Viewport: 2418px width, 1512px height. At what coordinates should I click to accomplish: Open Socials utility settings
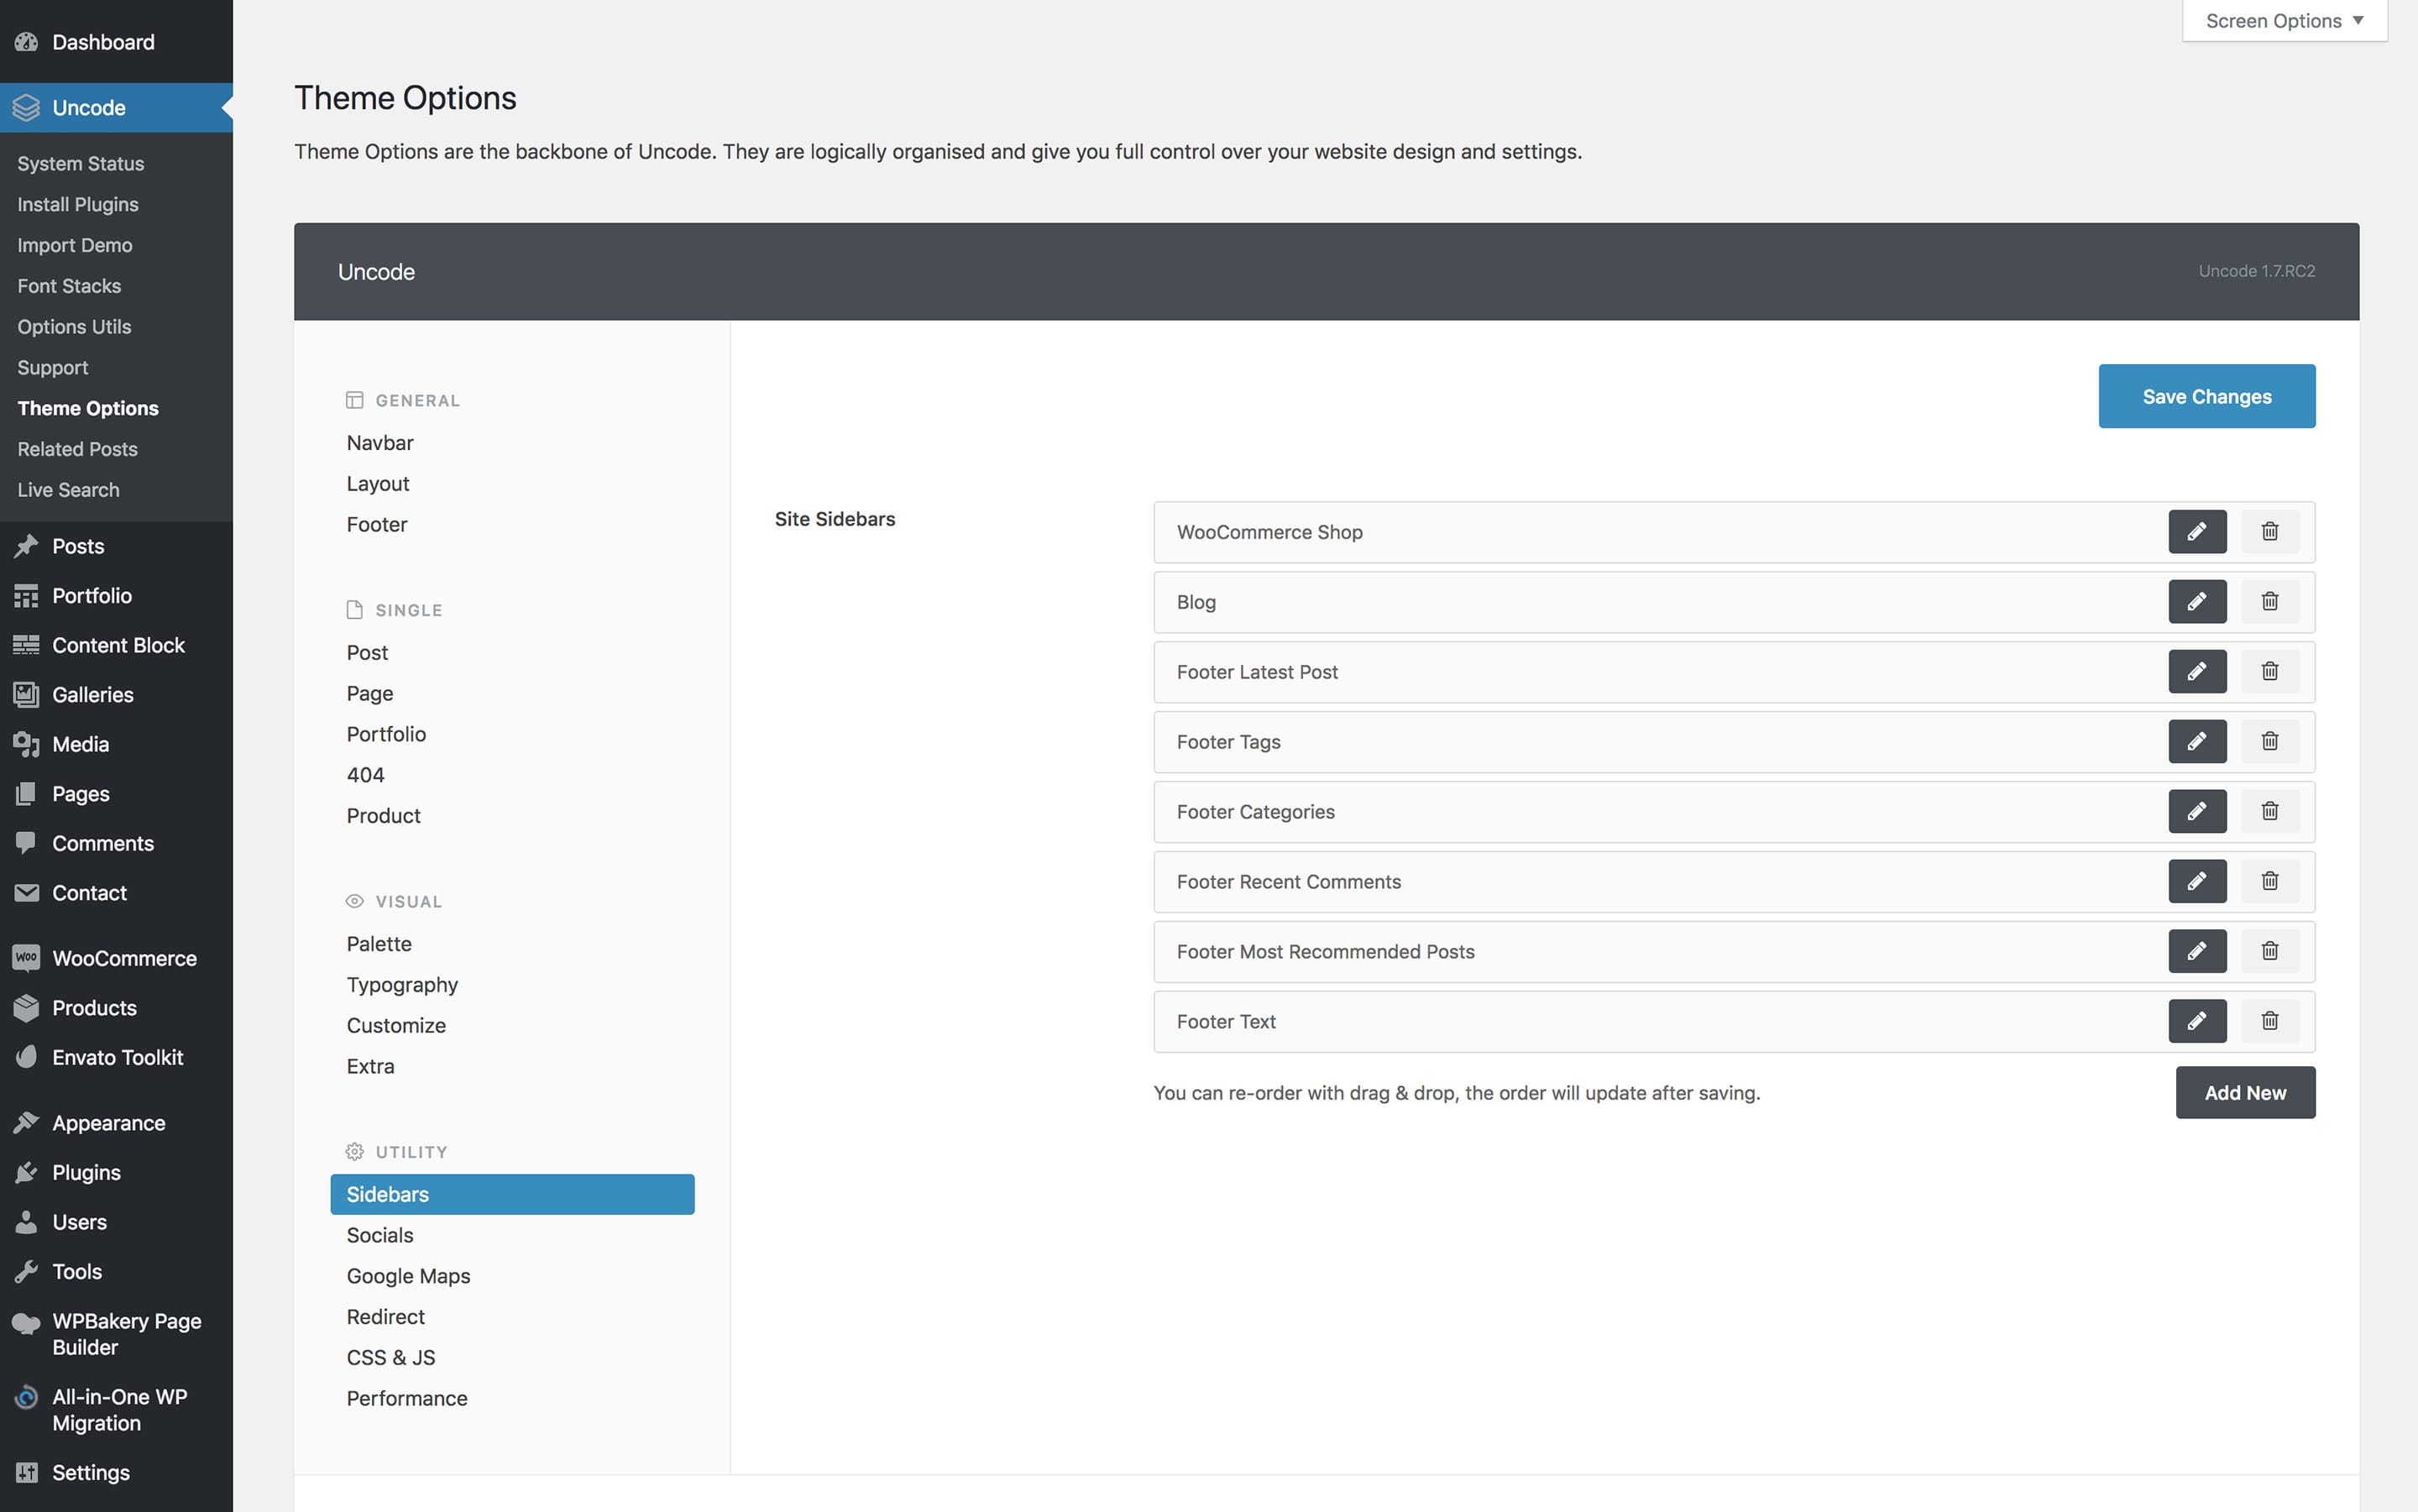tap(379, 1235)
